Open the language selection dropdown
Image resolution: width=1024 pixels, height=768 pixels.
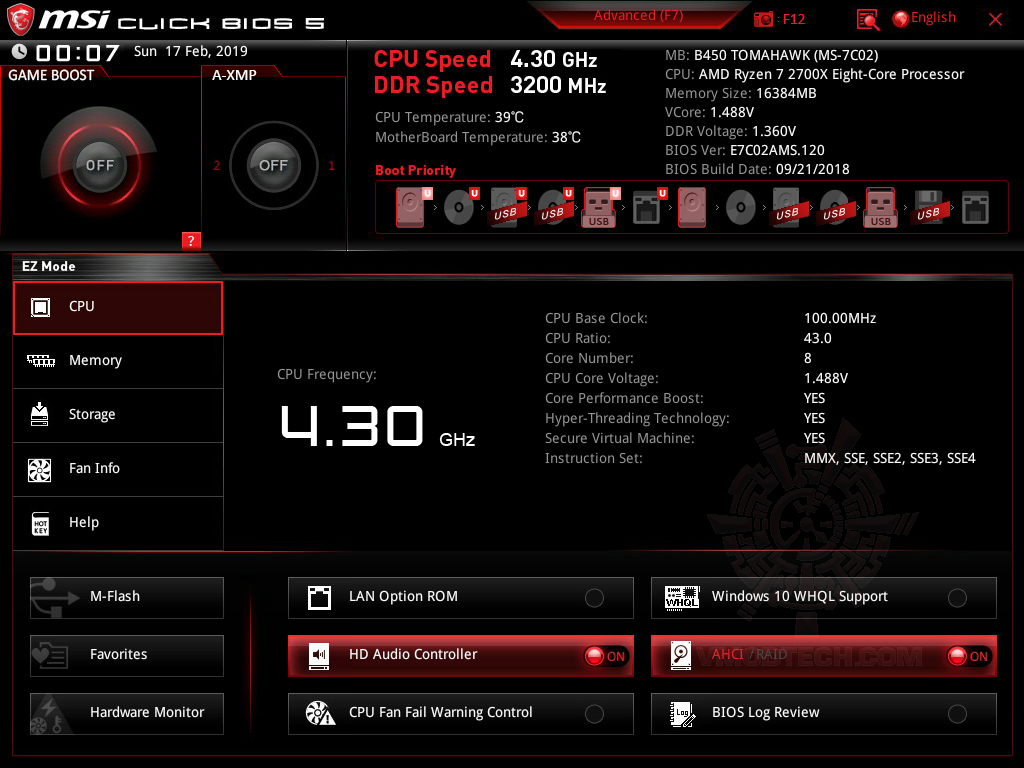tap(922, 17)
